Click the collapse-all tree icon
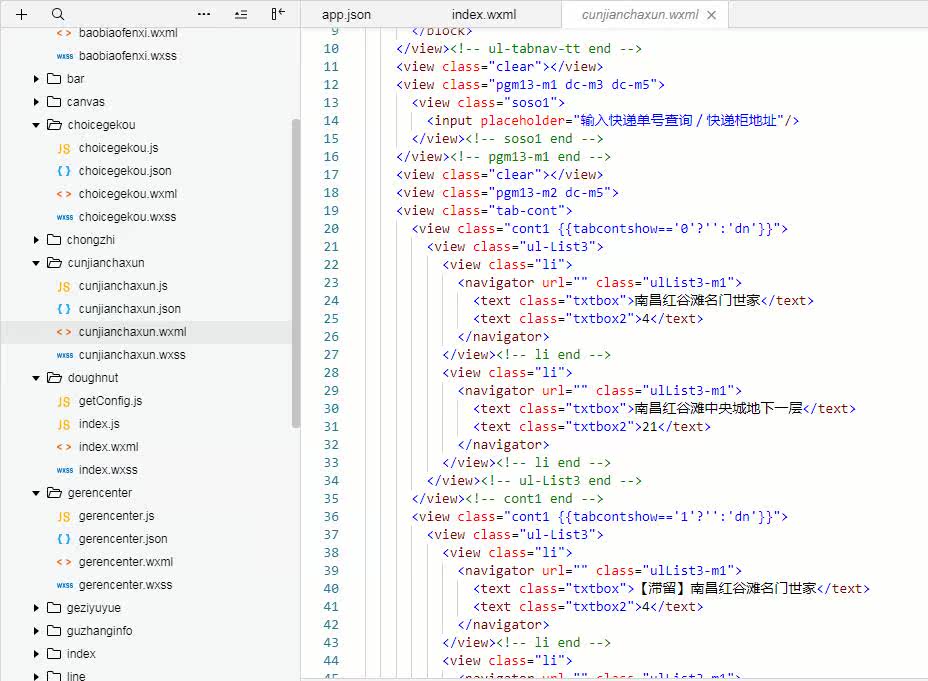 point(241,14)
